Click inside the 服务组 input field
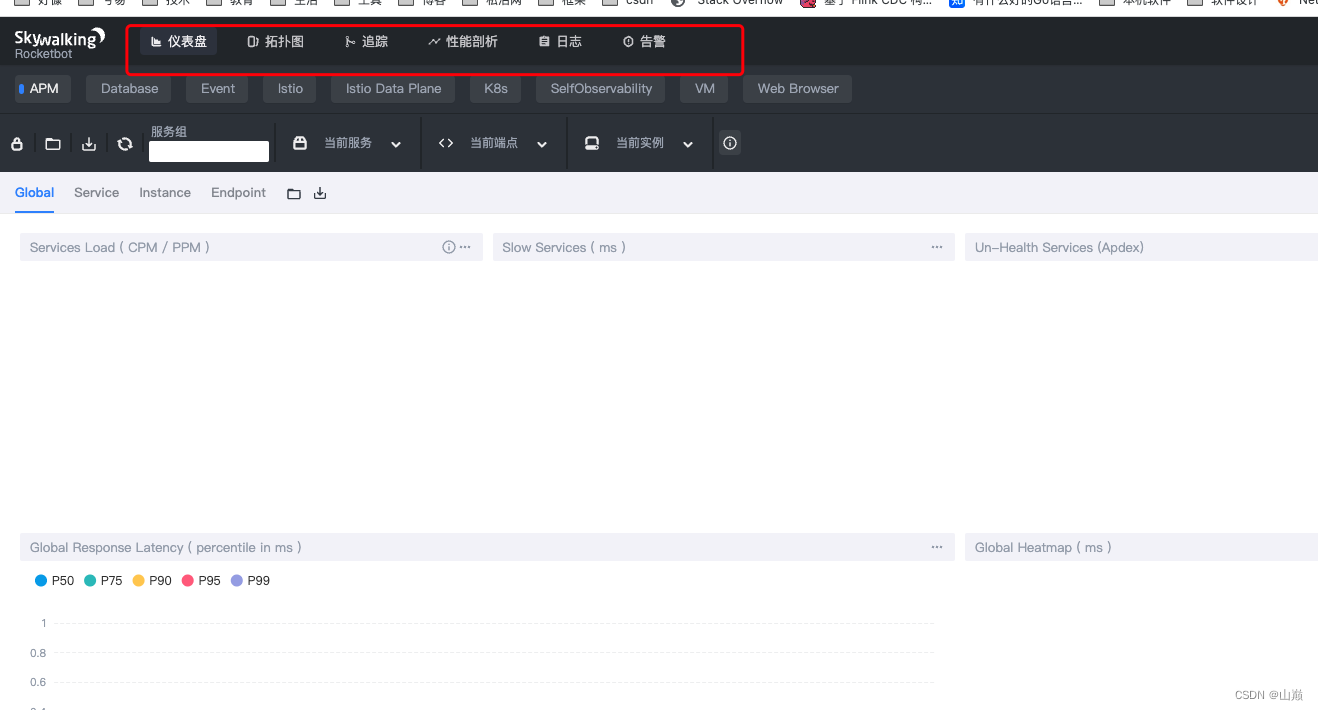The width and height of the screenshot is (1318, 710). [208, 151]
